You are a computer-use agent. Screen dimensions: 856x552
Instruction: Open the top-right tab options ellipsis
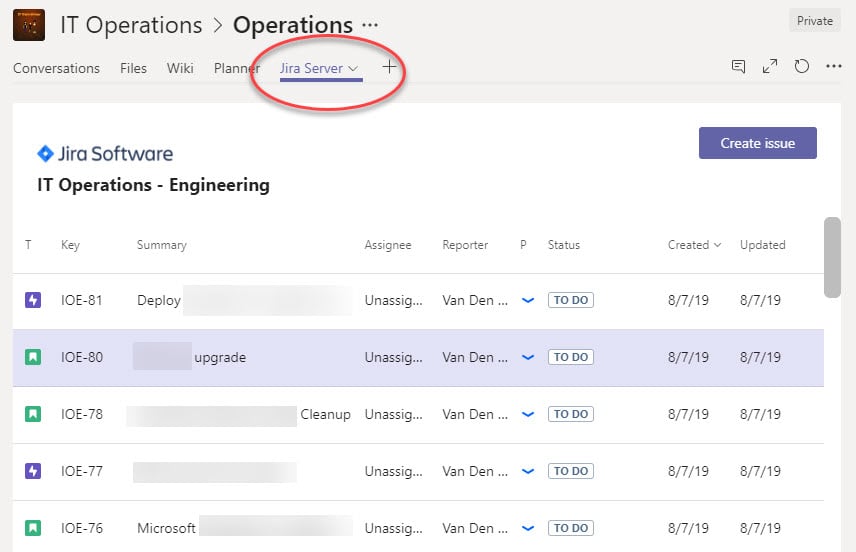pyautogui.click(x=834, y=67)
